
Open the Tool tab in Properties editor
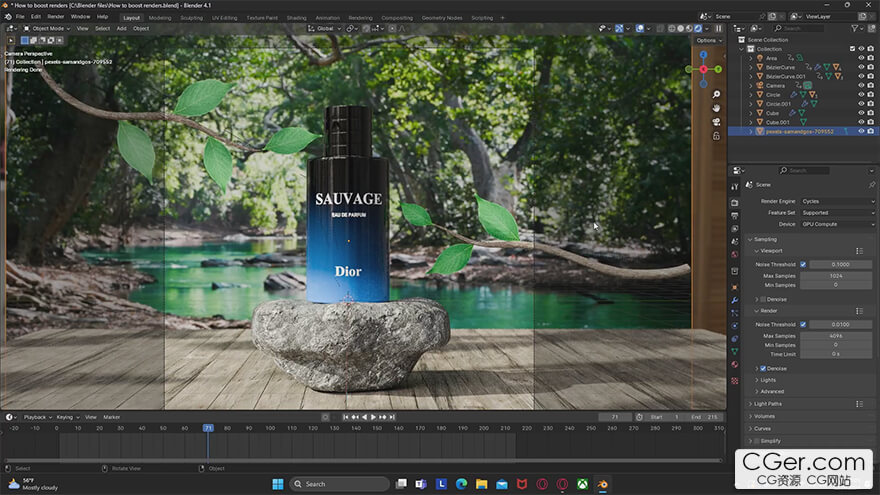click(735, 186)
